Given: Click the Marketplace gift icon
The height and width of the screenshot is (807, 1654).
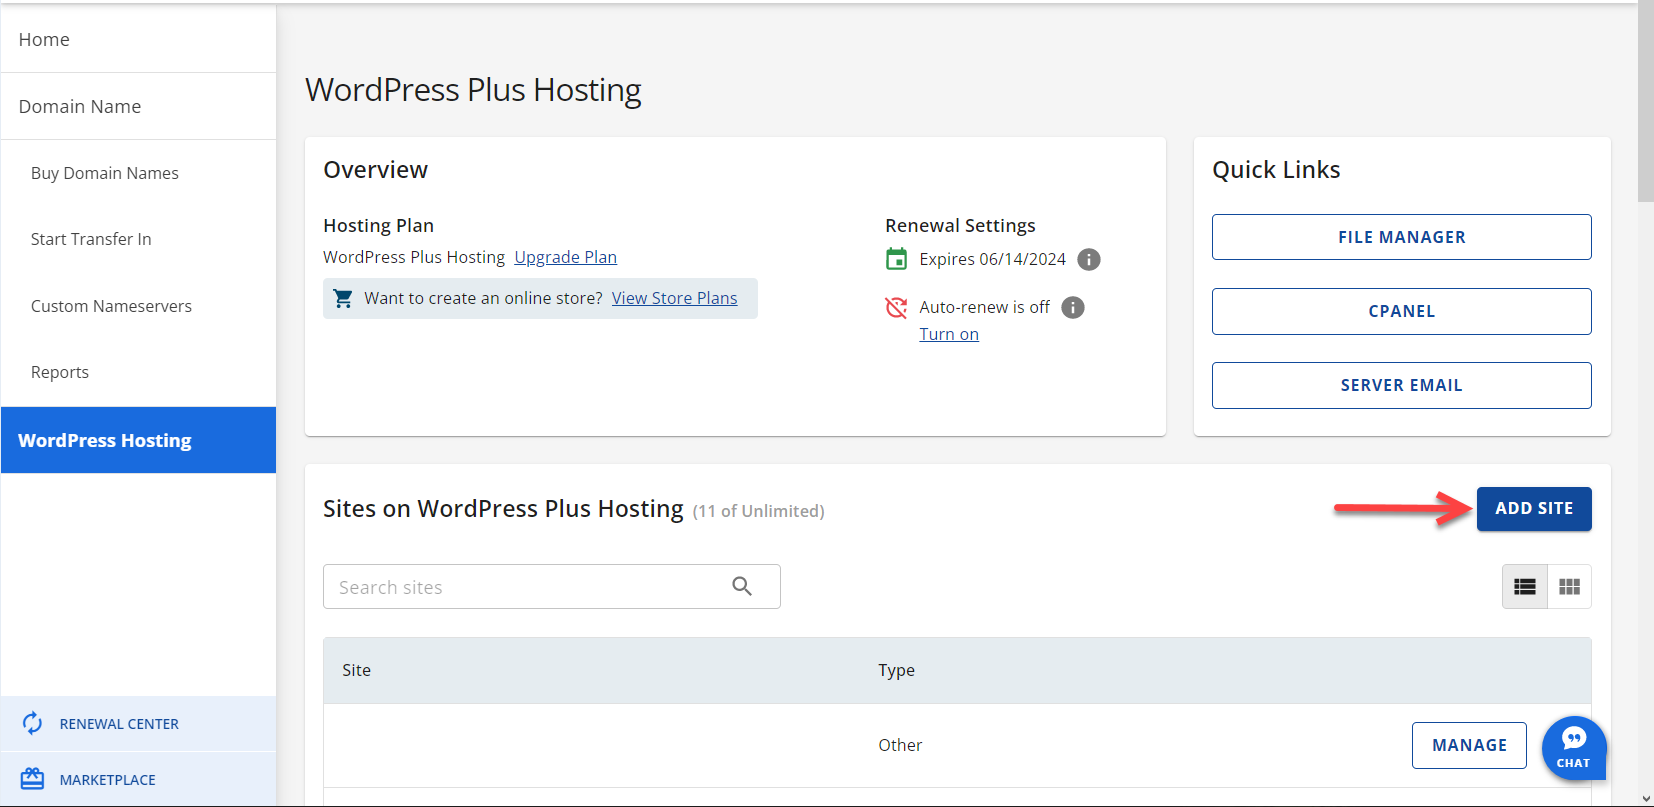Looking at the screenshot, I should [33, 779].
